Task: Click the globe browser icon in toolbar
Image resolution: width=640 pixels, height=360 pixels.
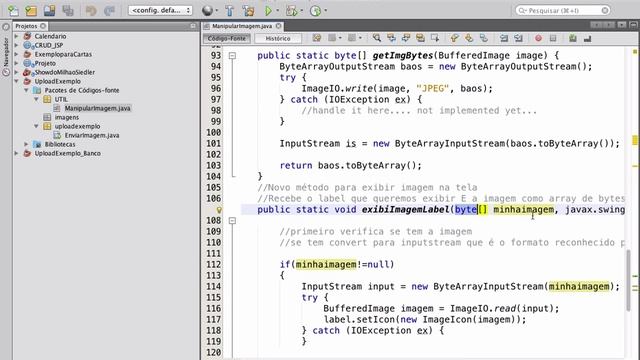Action: pos(207,11)
